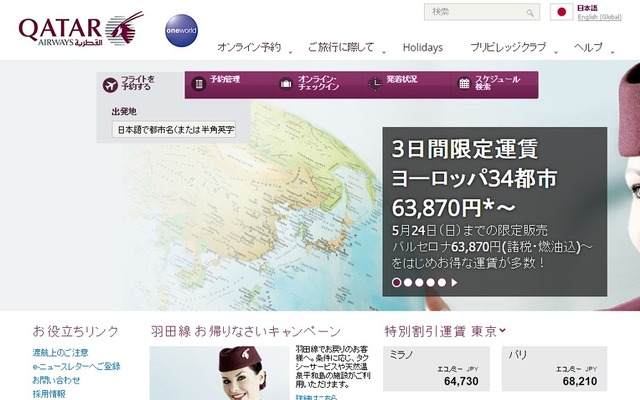Click the 特別割引運賃 heading text
This screenshot has height=400, width=640.
tap(425, 331)
